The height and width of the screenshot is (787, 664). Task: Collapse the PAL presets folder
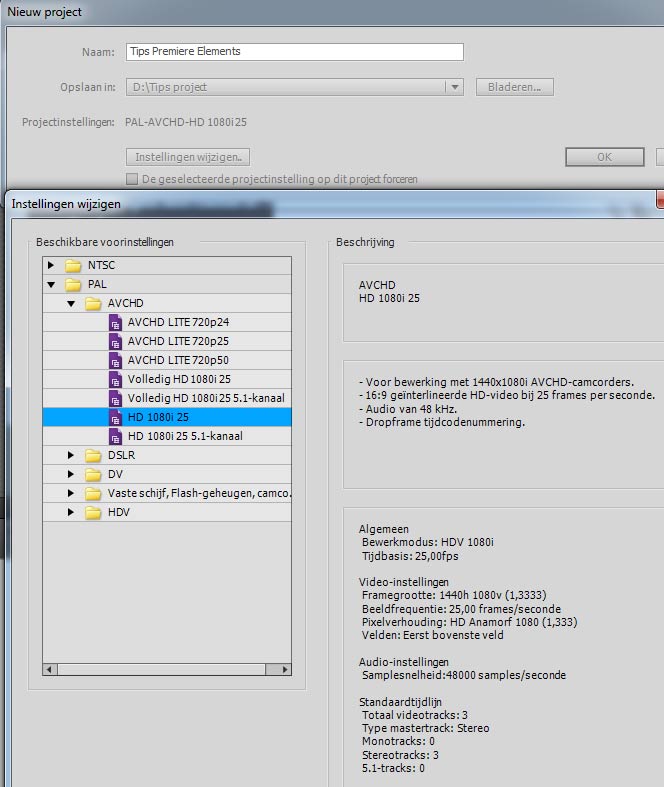click(51, 285)
